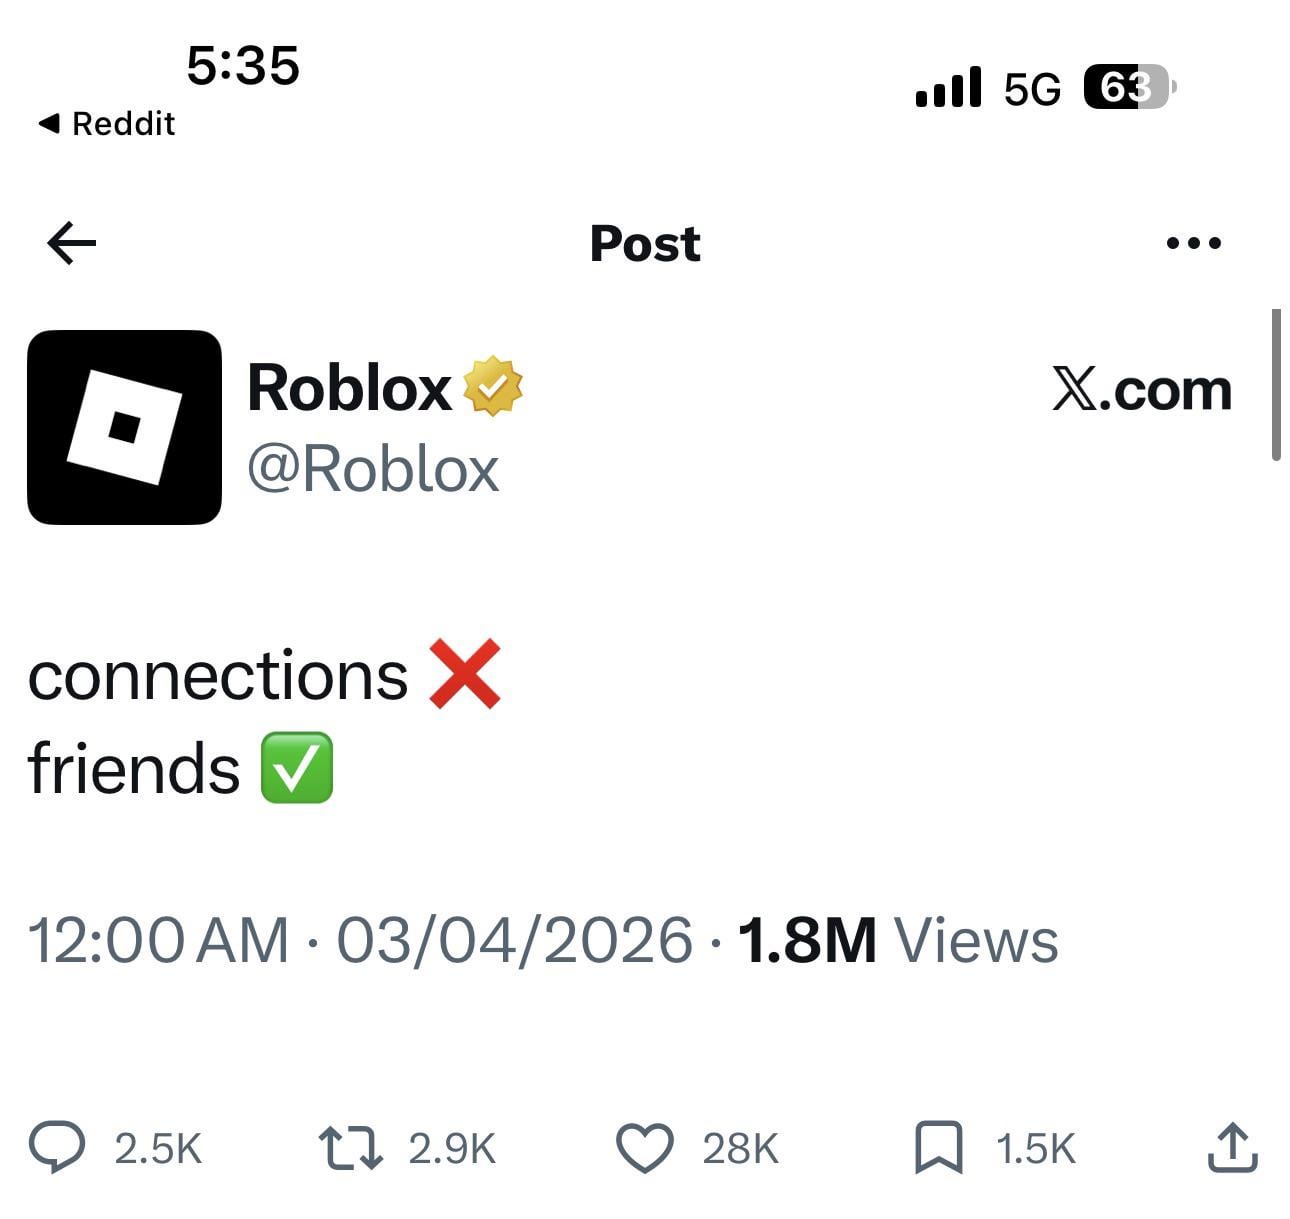Viewport: 1290px width, 1219px height.
Task: Like the post with heart icon
Action: point(644,1148)
